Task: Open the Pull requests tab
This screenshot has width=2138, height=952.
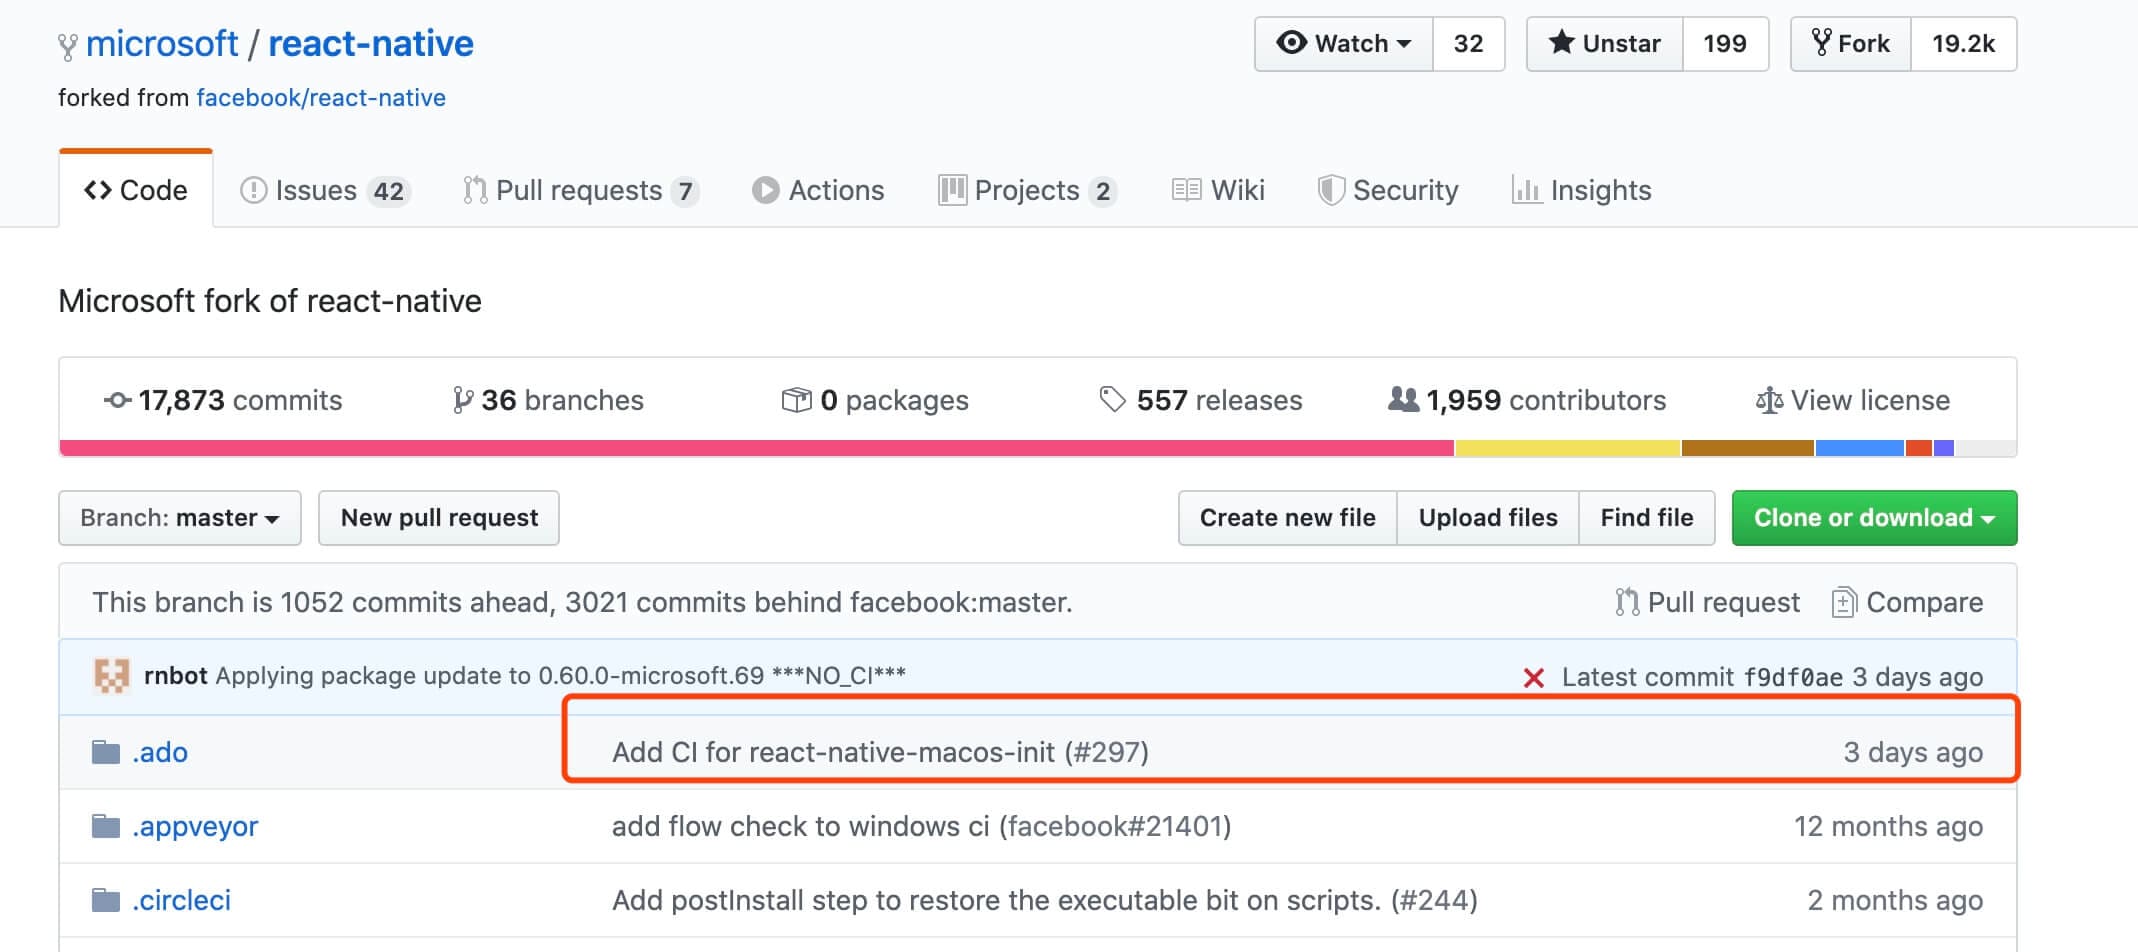Action: 580,190
